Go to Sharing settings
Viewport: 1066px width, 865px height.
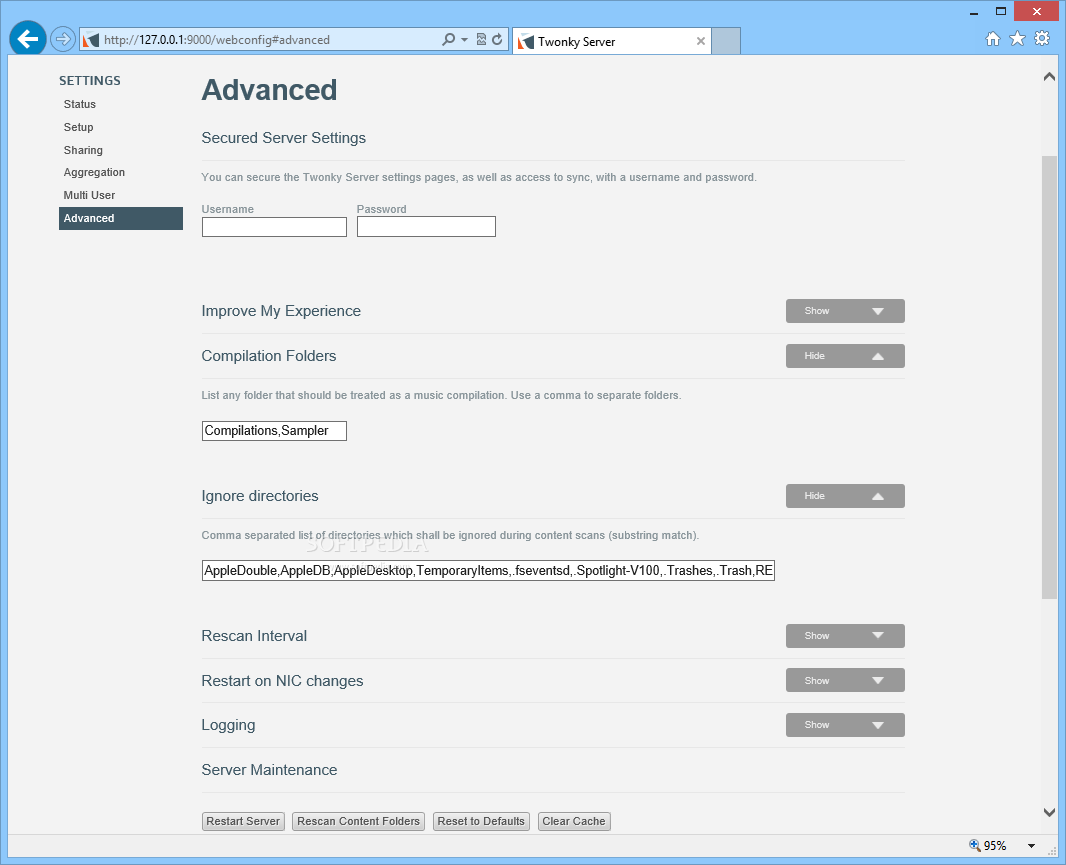coord(83,150)
